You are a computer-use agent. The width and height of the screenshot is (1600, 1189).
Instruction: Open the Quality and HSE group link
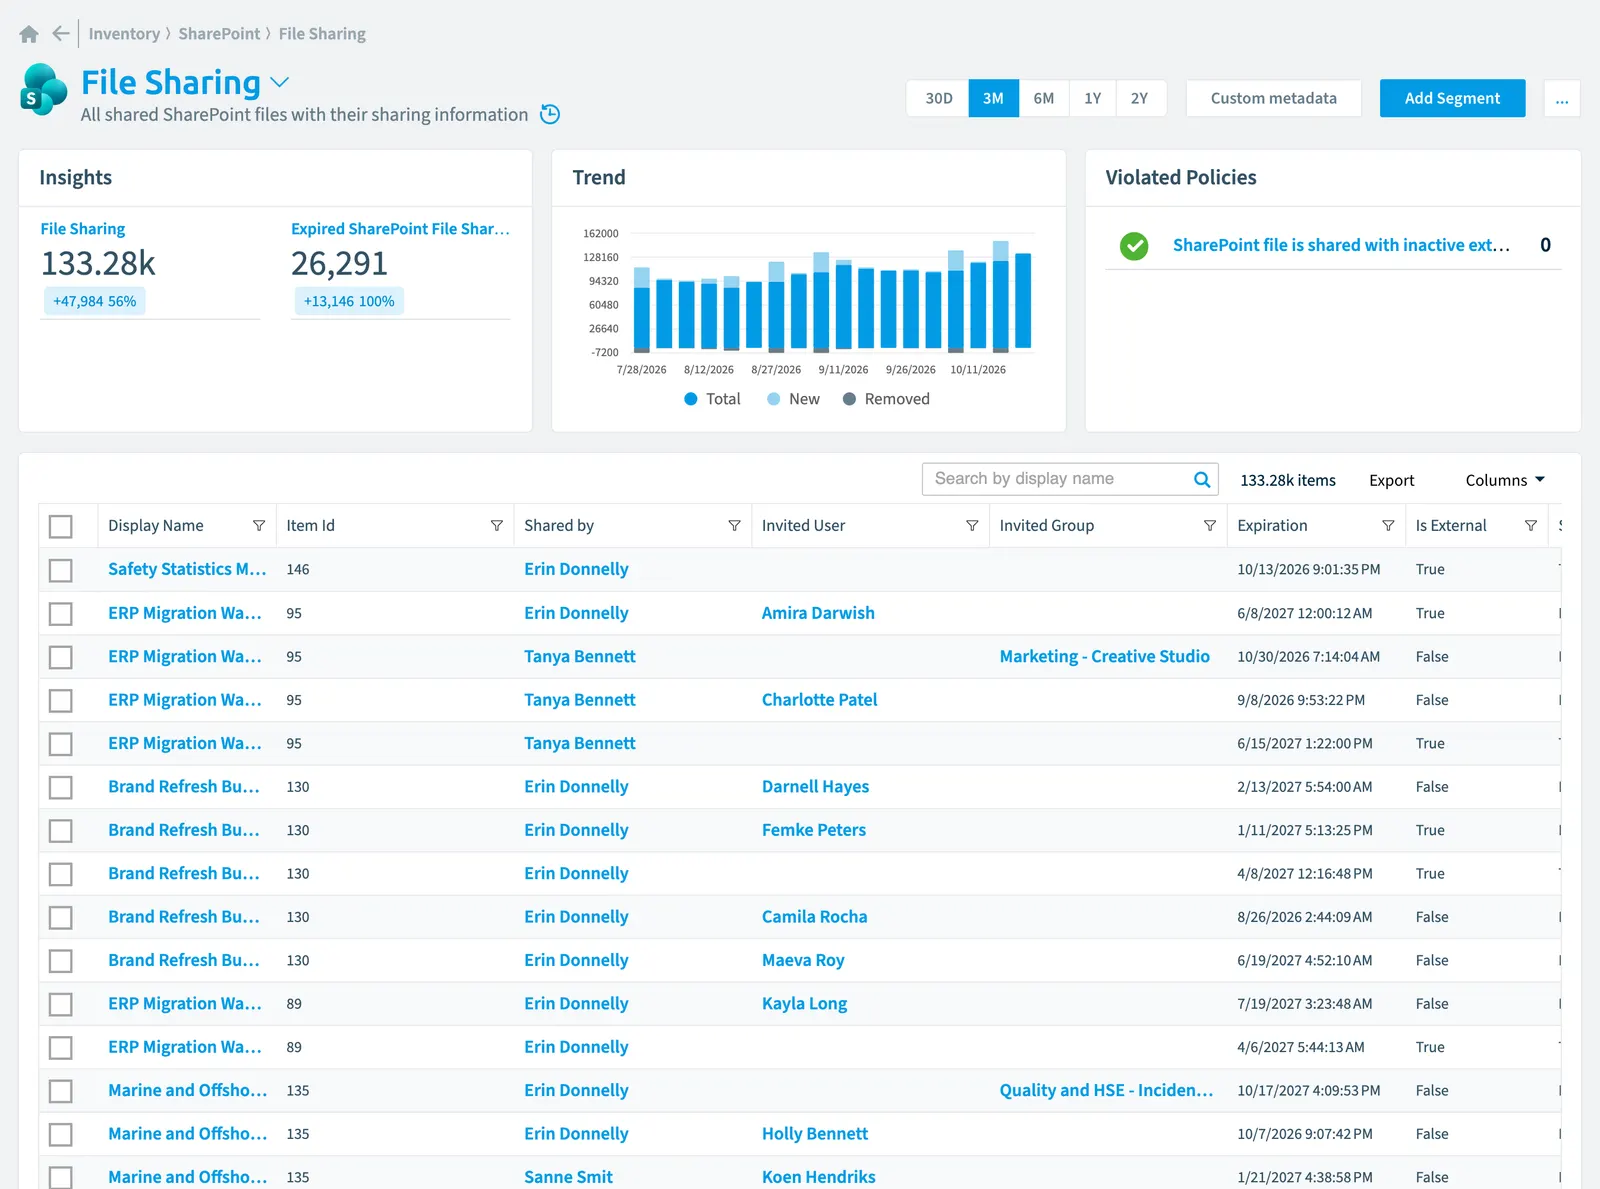tap(1106, 1091)
